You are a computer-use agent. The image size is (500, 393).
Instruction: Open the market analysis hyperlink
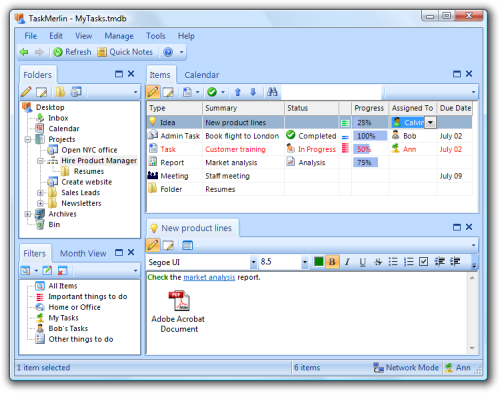point(209,277)
